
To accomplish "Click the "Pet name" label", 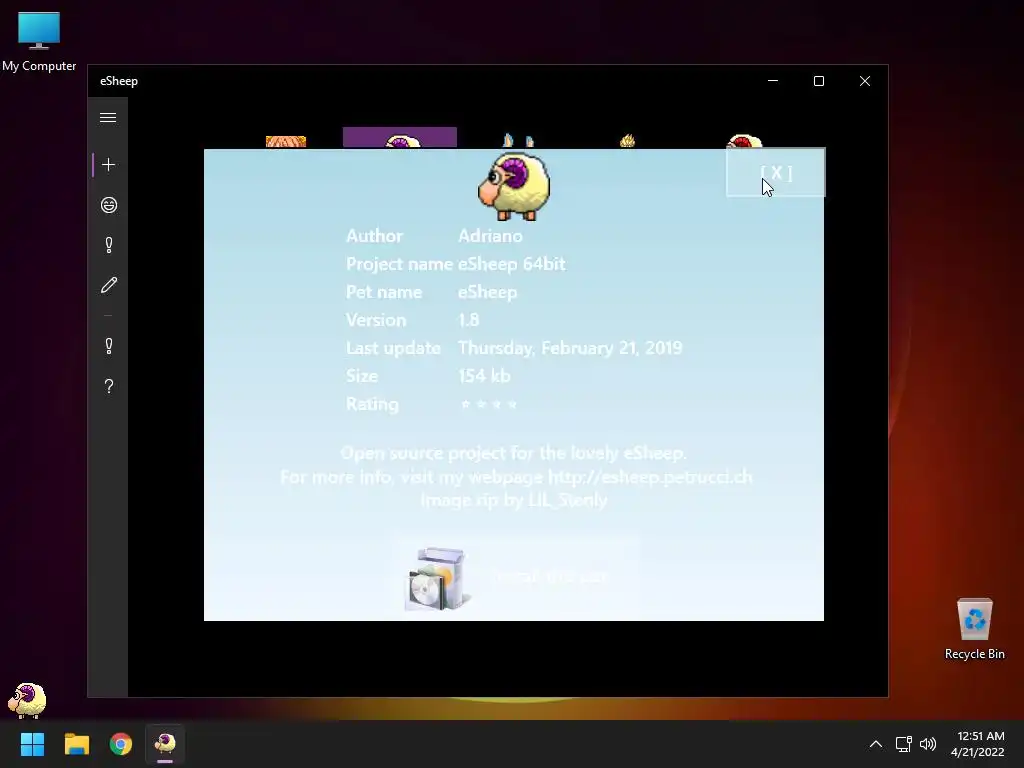I will [384, 292].
